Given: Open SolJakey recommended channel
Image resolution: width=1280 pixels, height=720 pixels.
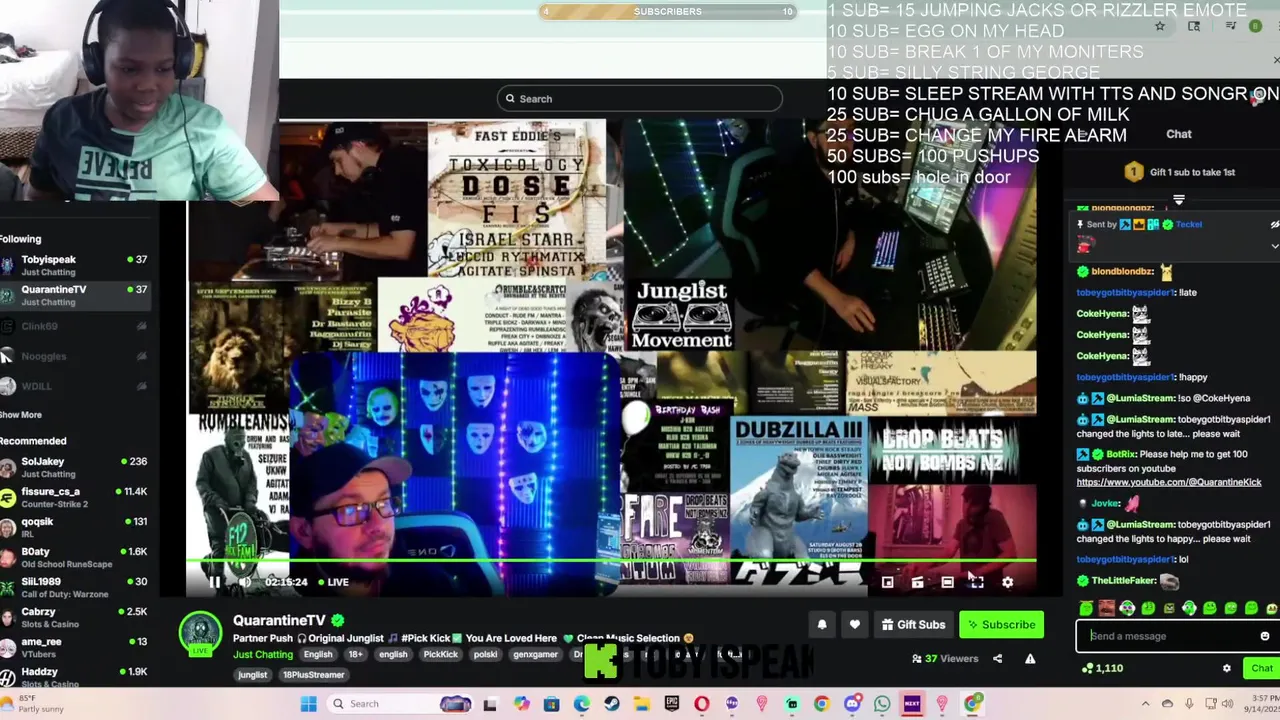Looking at the screenshot, I should [75, 468].
